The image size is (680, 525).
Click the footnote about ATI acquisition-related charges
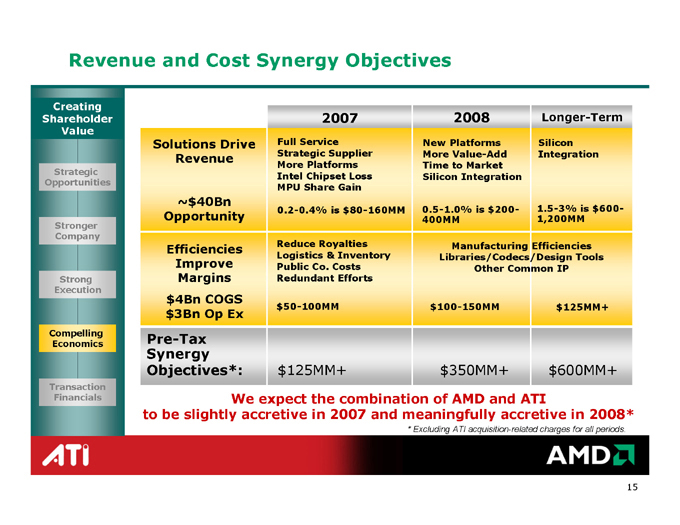click(x=517, y=428)
